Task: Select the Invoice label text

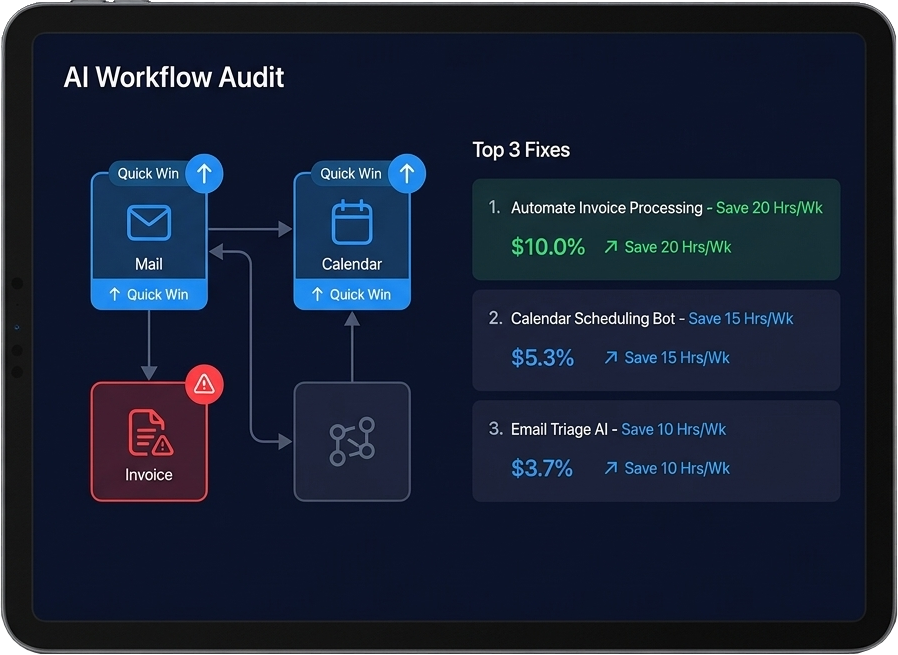Action: tap(149, 475)
